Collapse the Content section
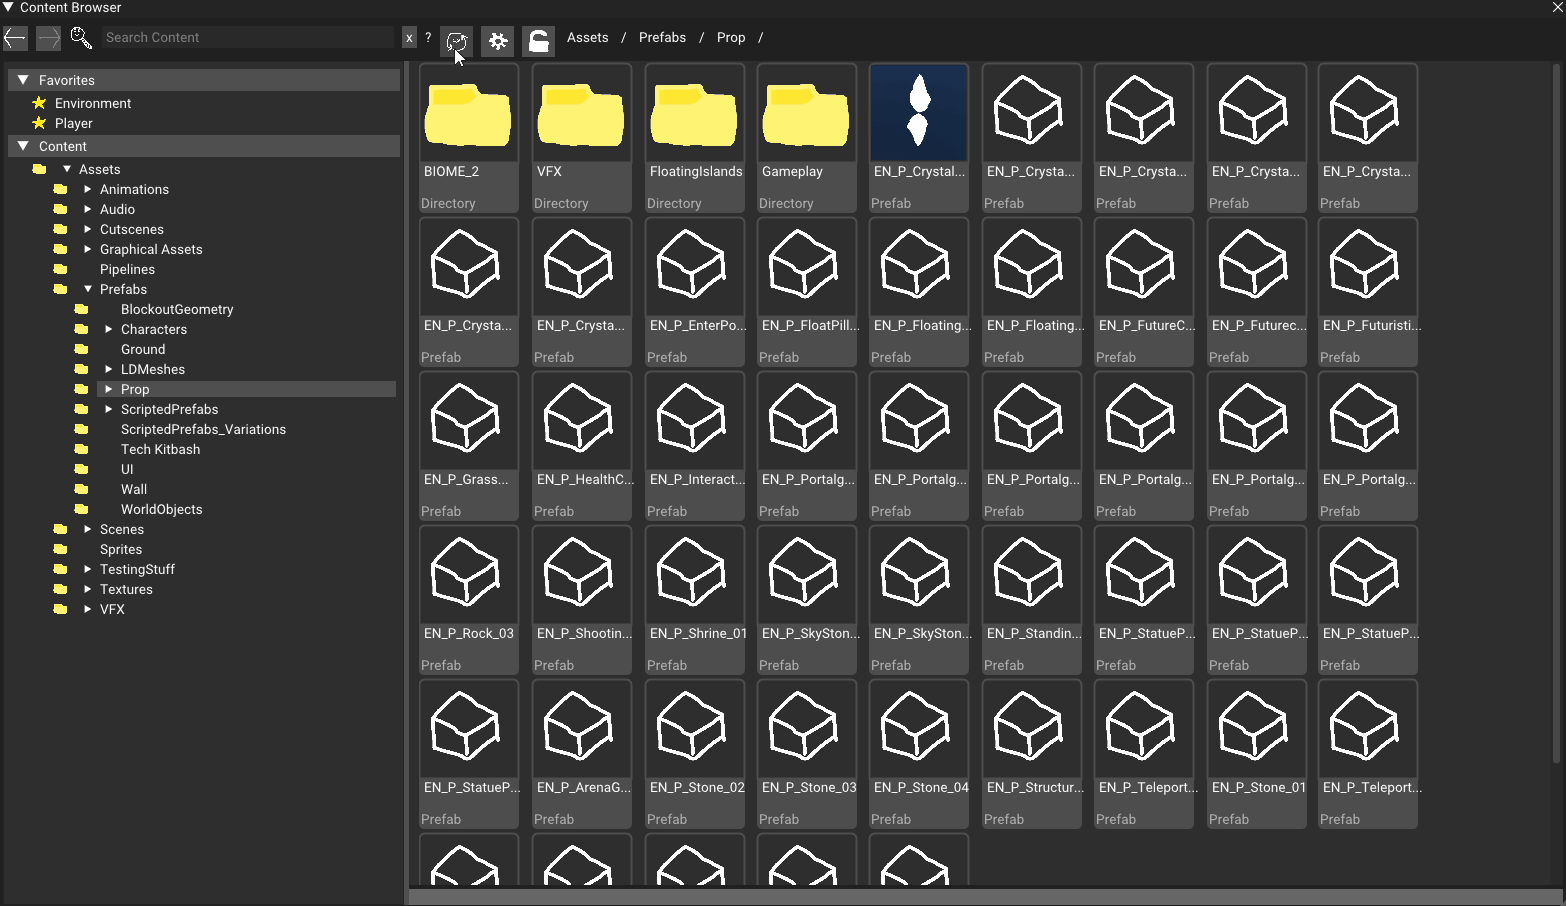 [23, 146]
